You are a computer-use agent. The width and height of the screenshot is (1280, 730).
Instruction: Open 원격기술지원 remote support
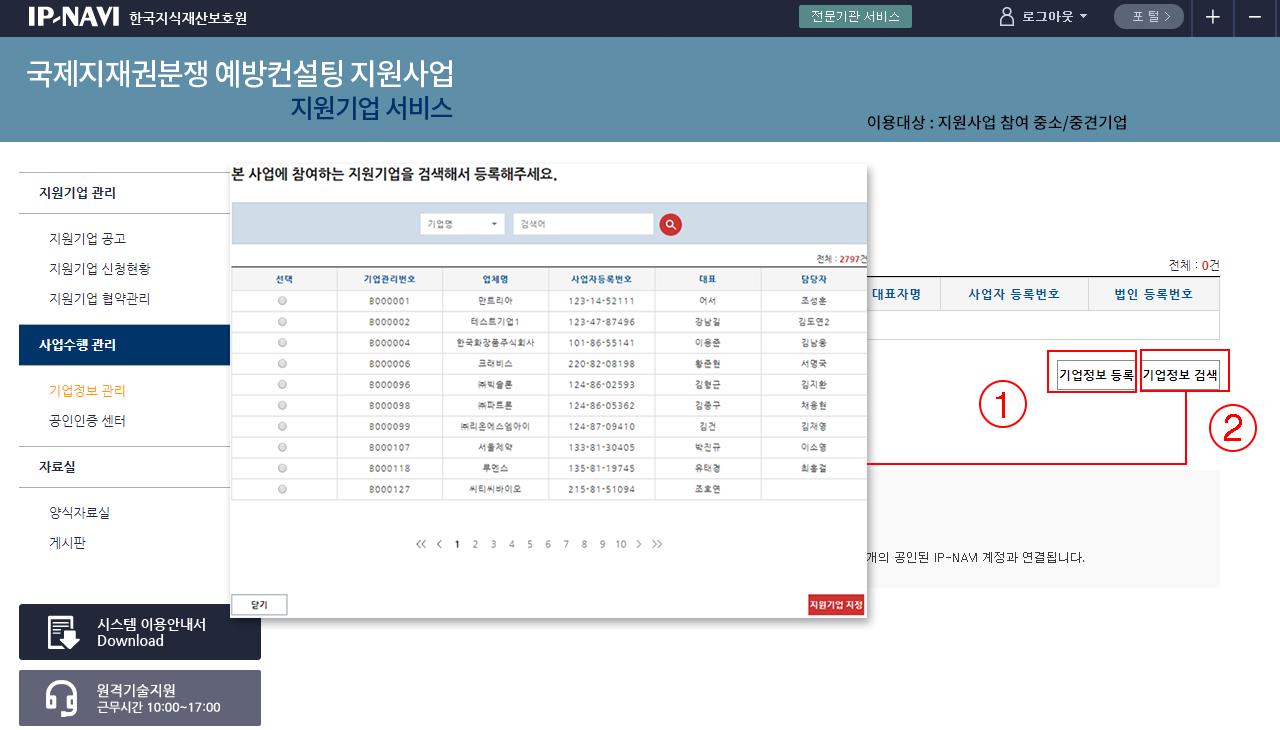[140, 698]
